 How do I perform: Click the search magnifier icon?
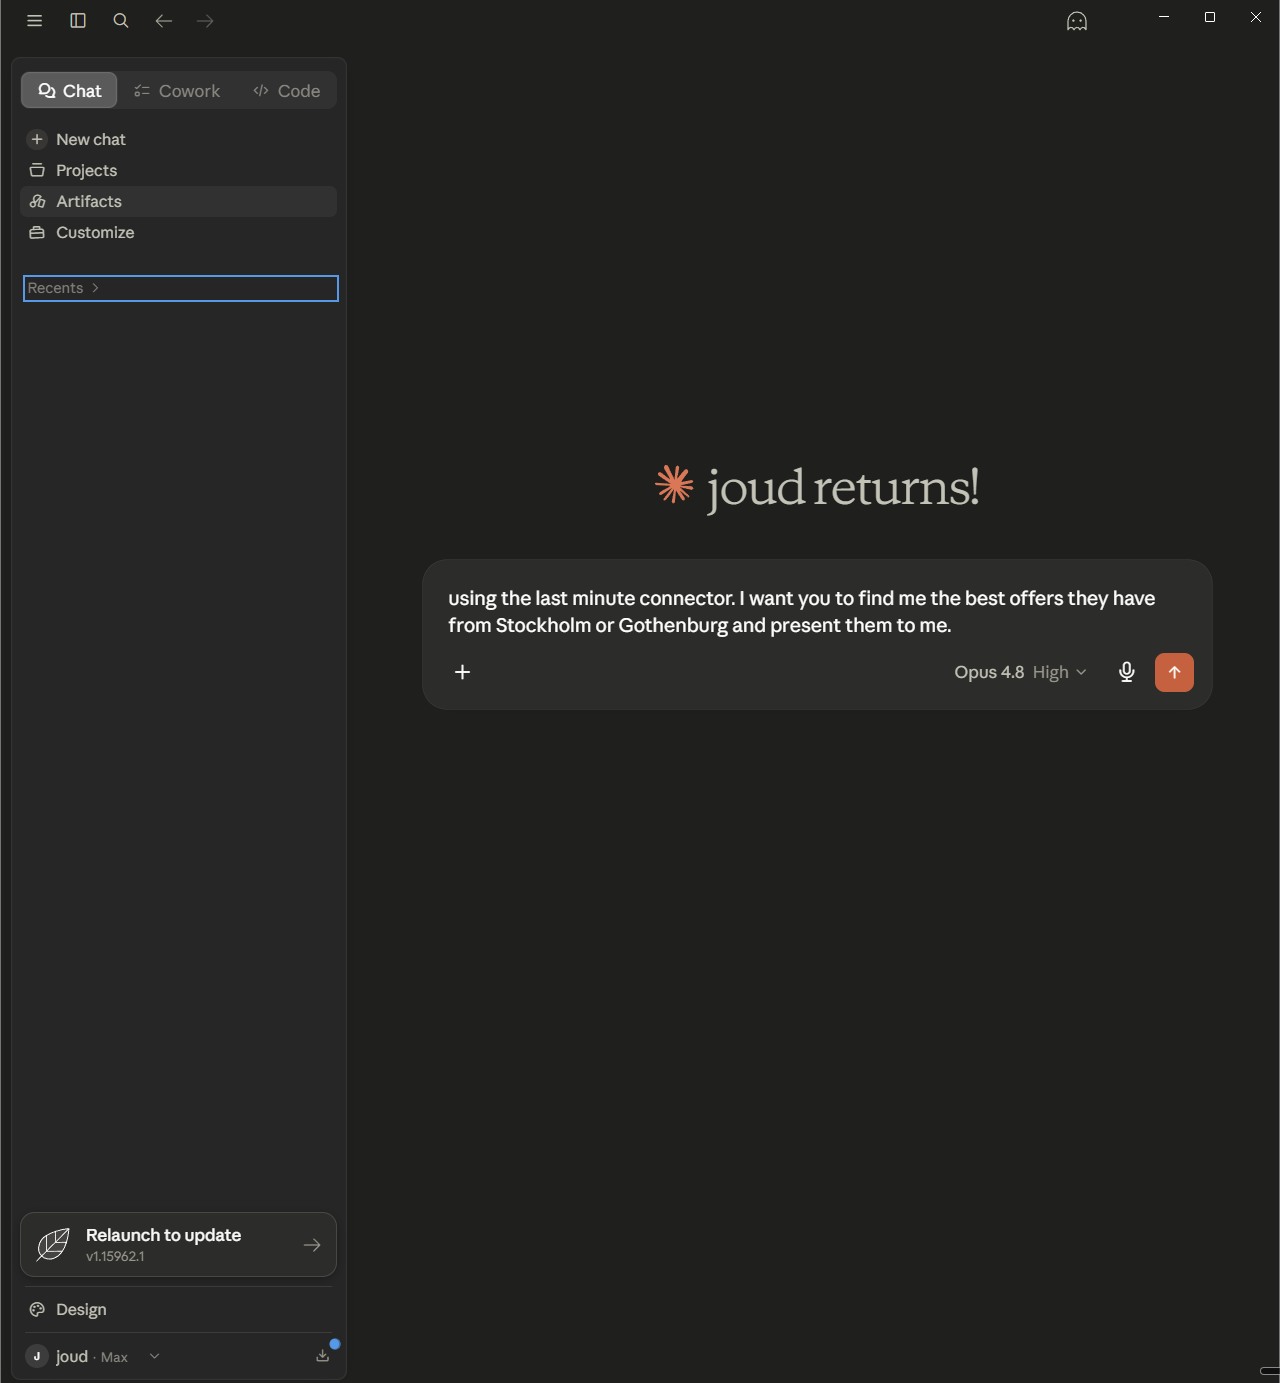coord(121,20)
